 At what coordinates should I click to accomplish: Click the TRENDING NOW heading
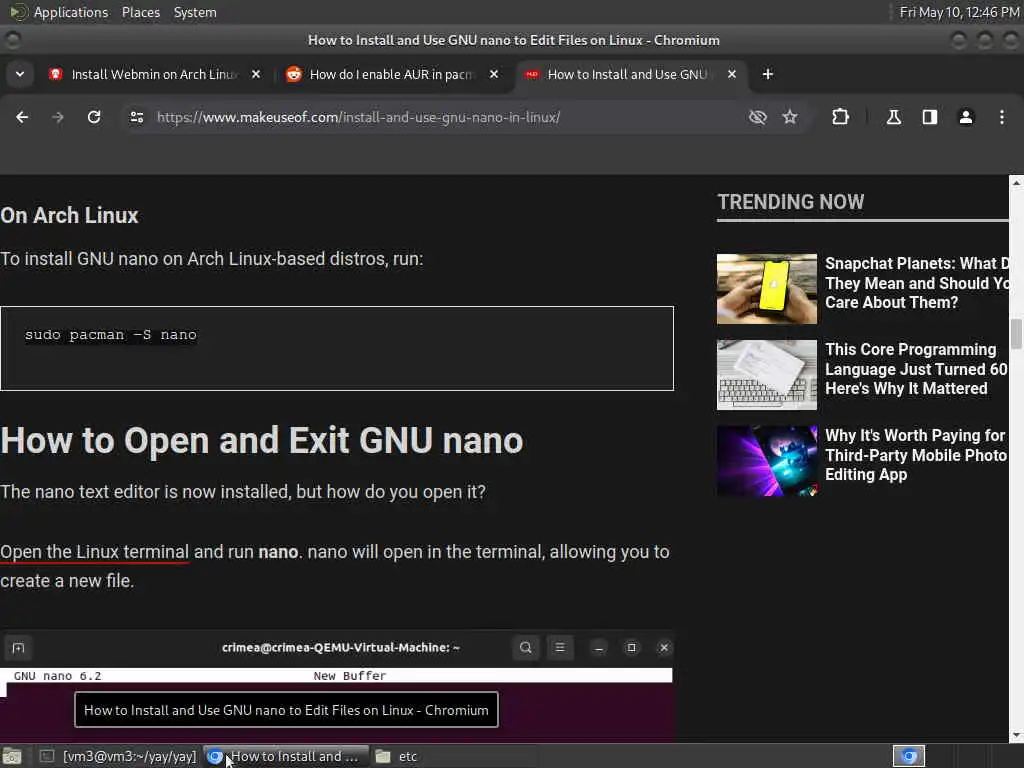click(791, 202)
